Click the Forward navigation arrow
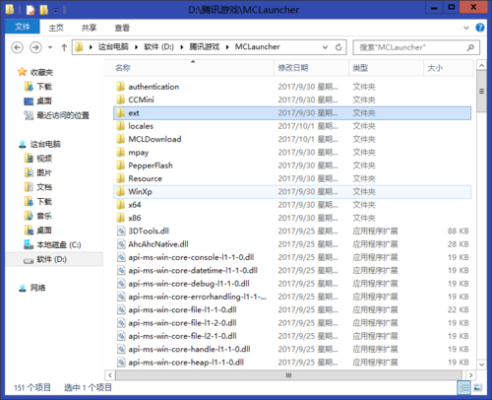The image size is (492, 400). pyautogui.click(x=36, y=47)
